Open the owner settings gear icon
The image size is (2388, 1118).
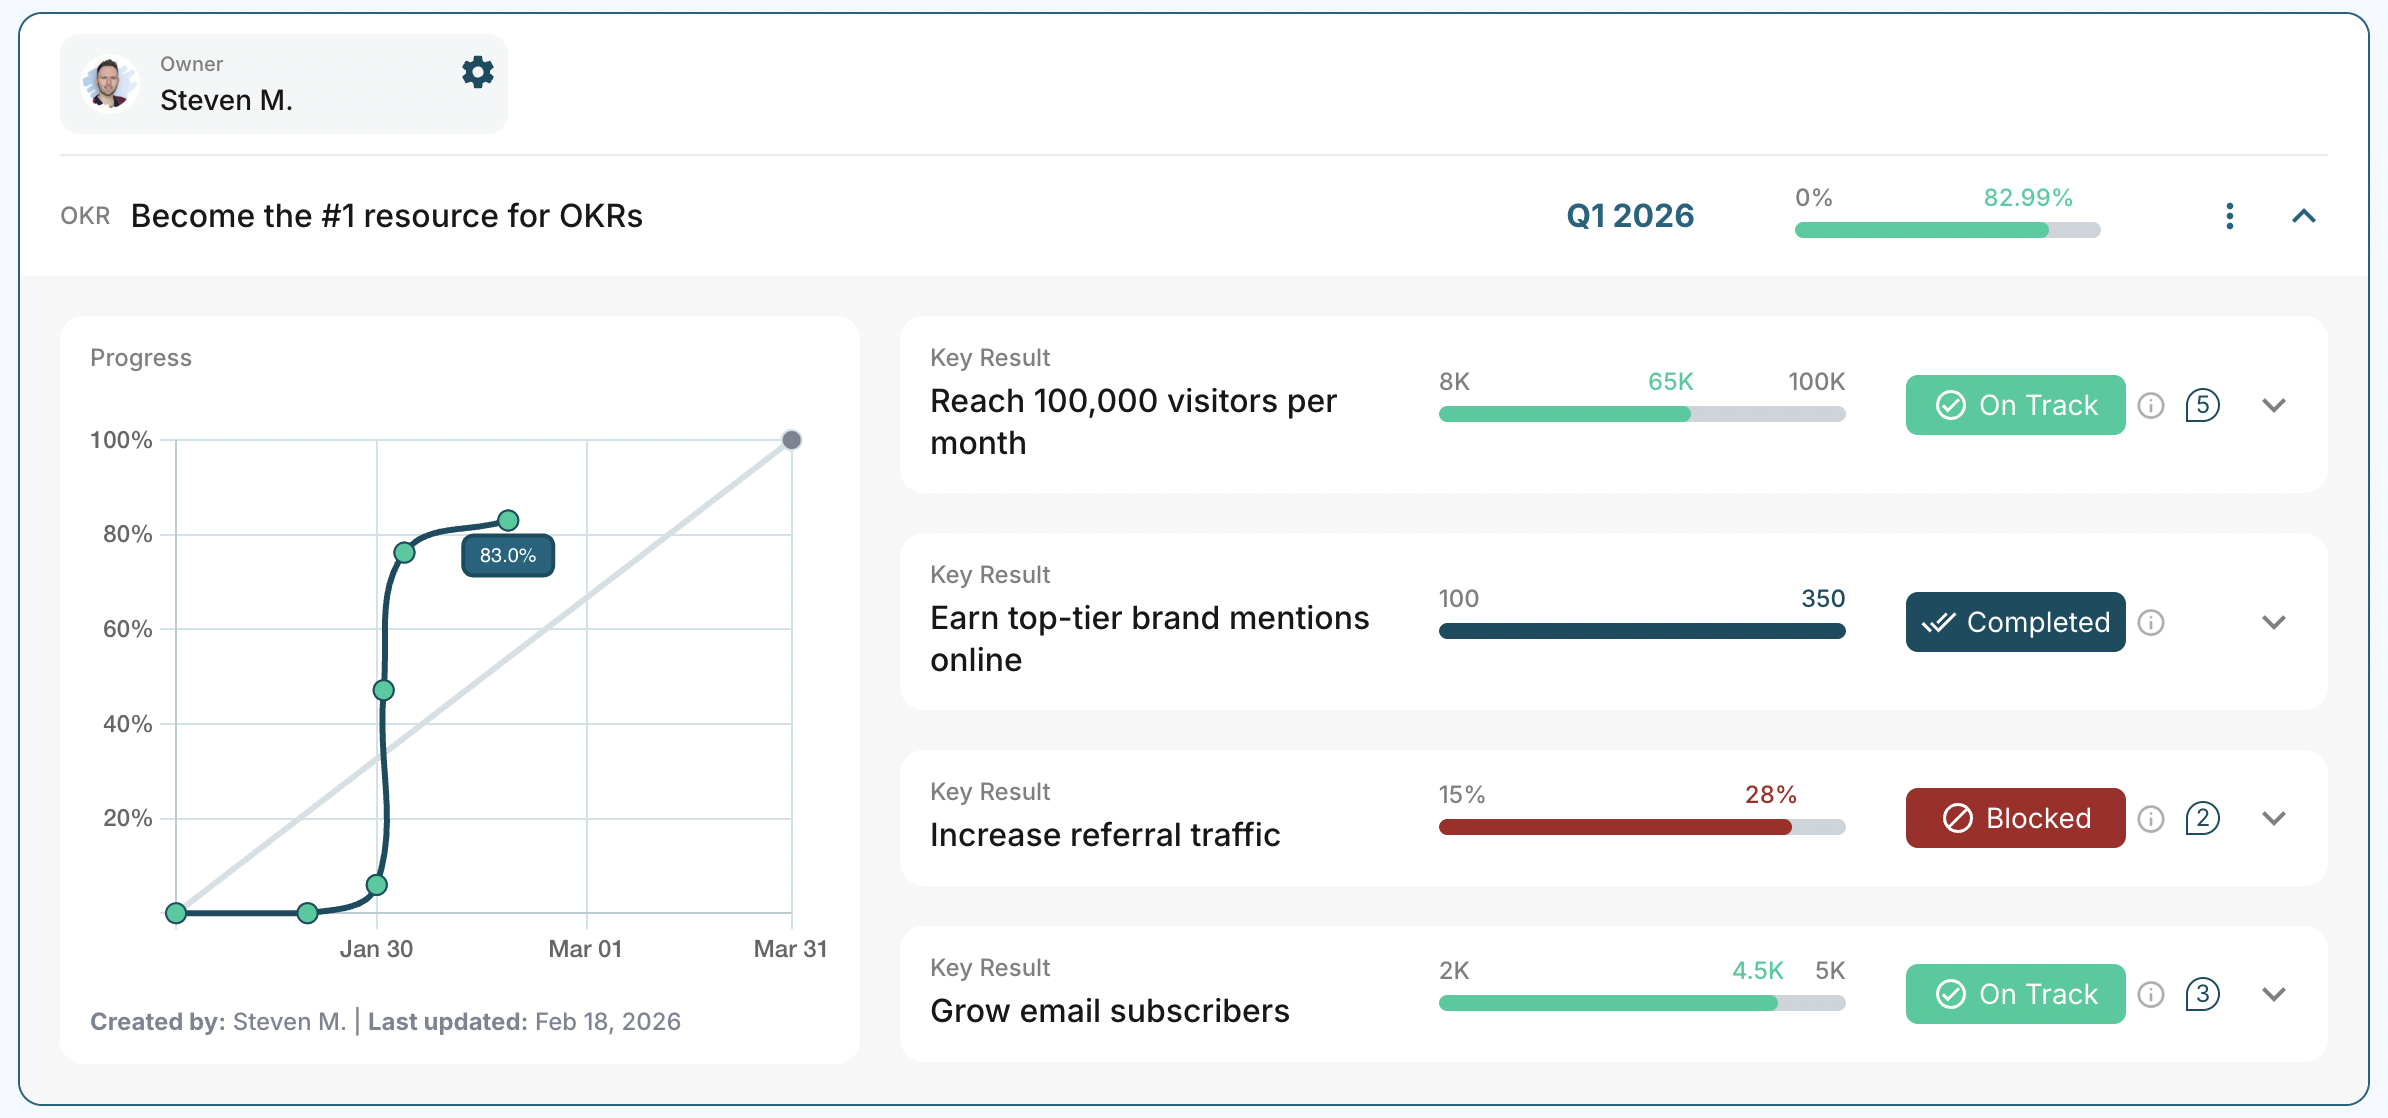477,72
